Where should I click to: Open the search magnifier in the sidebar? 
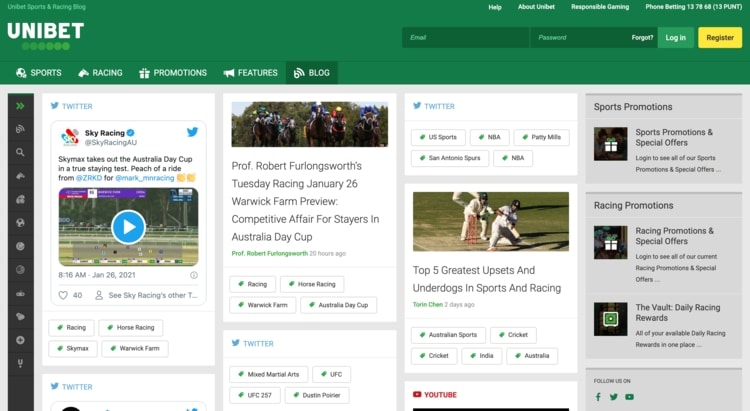pyautogui.click(x=20, y=152)
